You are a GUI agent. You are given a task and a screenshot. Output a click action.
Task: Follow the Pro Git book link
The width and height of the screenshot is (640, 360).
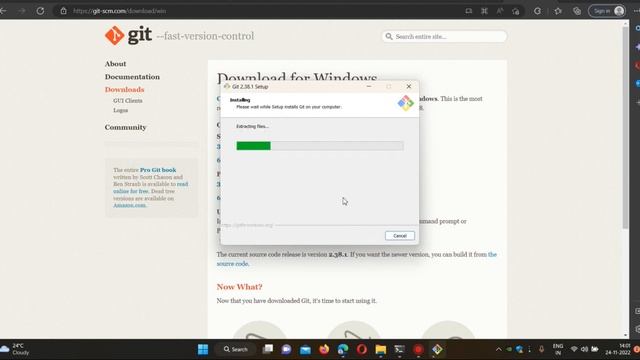[x=158, y=170]
